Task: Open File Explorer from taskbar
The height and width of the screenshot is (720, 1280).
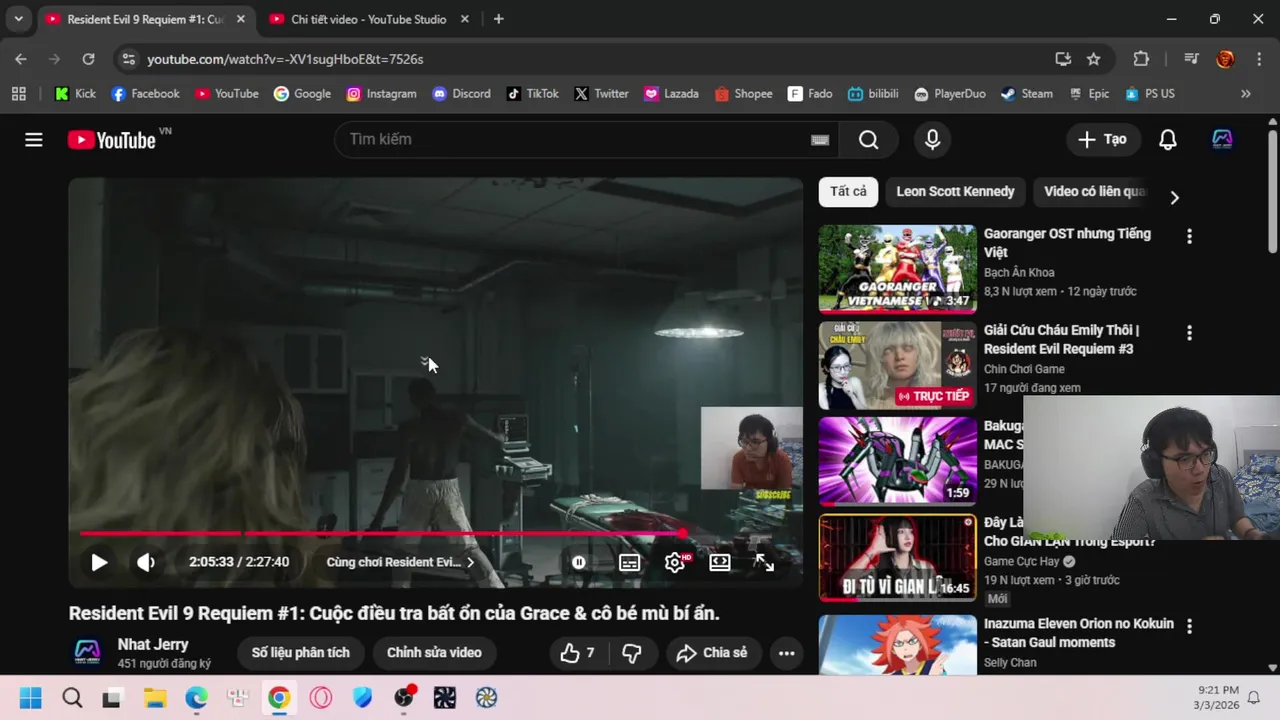Action: pyautogui.click(x=155, y=698)
